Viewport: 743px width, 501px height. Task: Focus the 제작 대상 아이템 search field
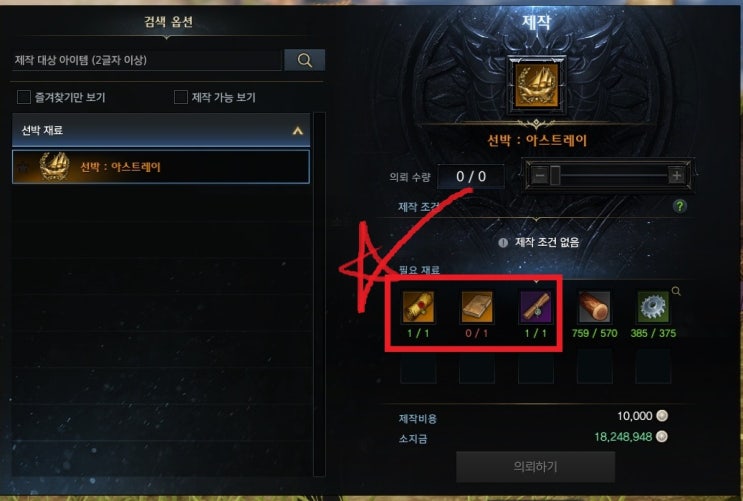[x=147, y=60]
